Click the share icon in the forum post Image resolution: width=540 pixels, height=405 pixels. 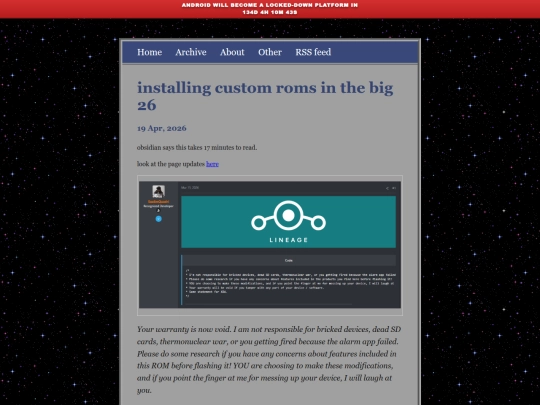click(387, 188)
